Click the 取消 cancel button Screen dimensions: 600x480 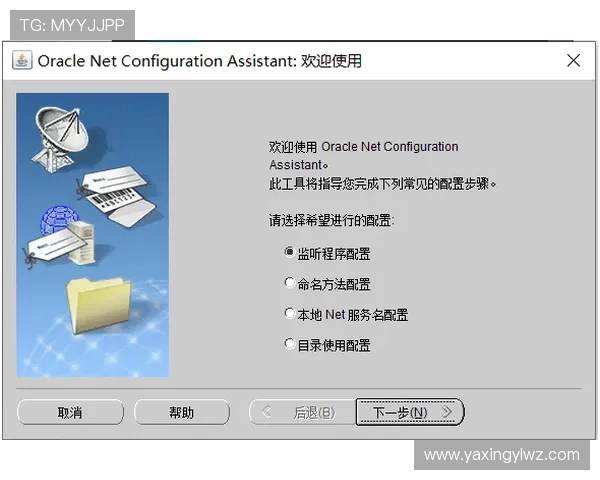70,412
